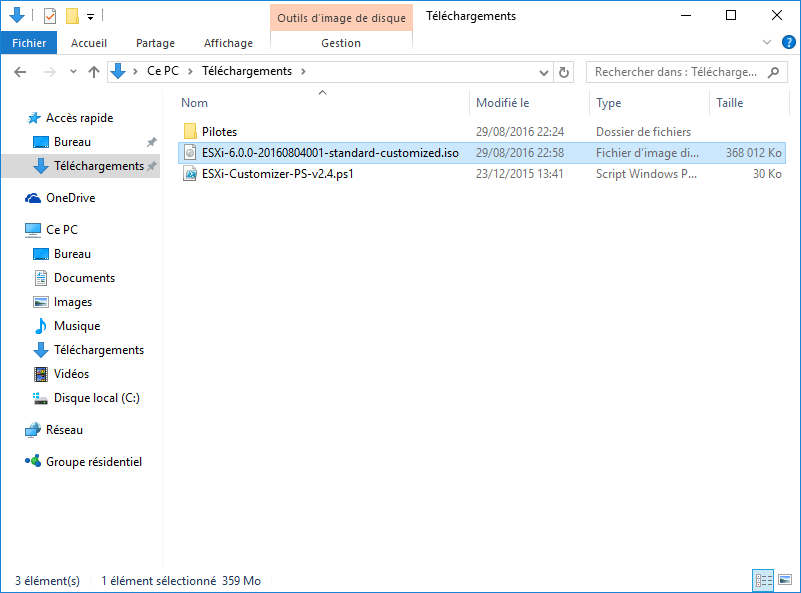The height and width of the screenshot is (593, 801).
Task: Open the Fichier ribbon tab
Action: tap(29, 43)
